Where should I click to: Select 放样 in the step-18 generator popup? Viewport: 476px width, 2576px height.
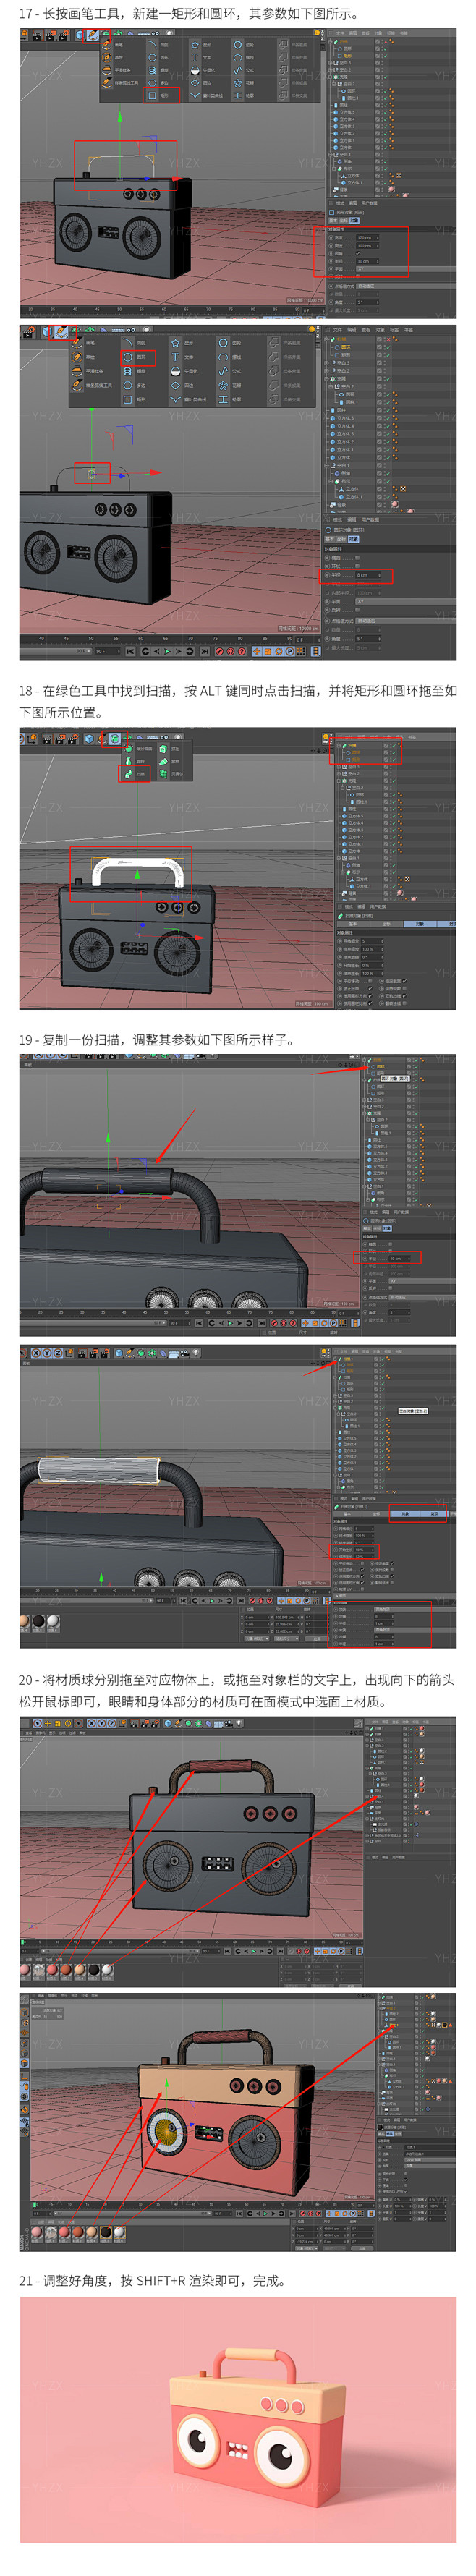point(170,762)
